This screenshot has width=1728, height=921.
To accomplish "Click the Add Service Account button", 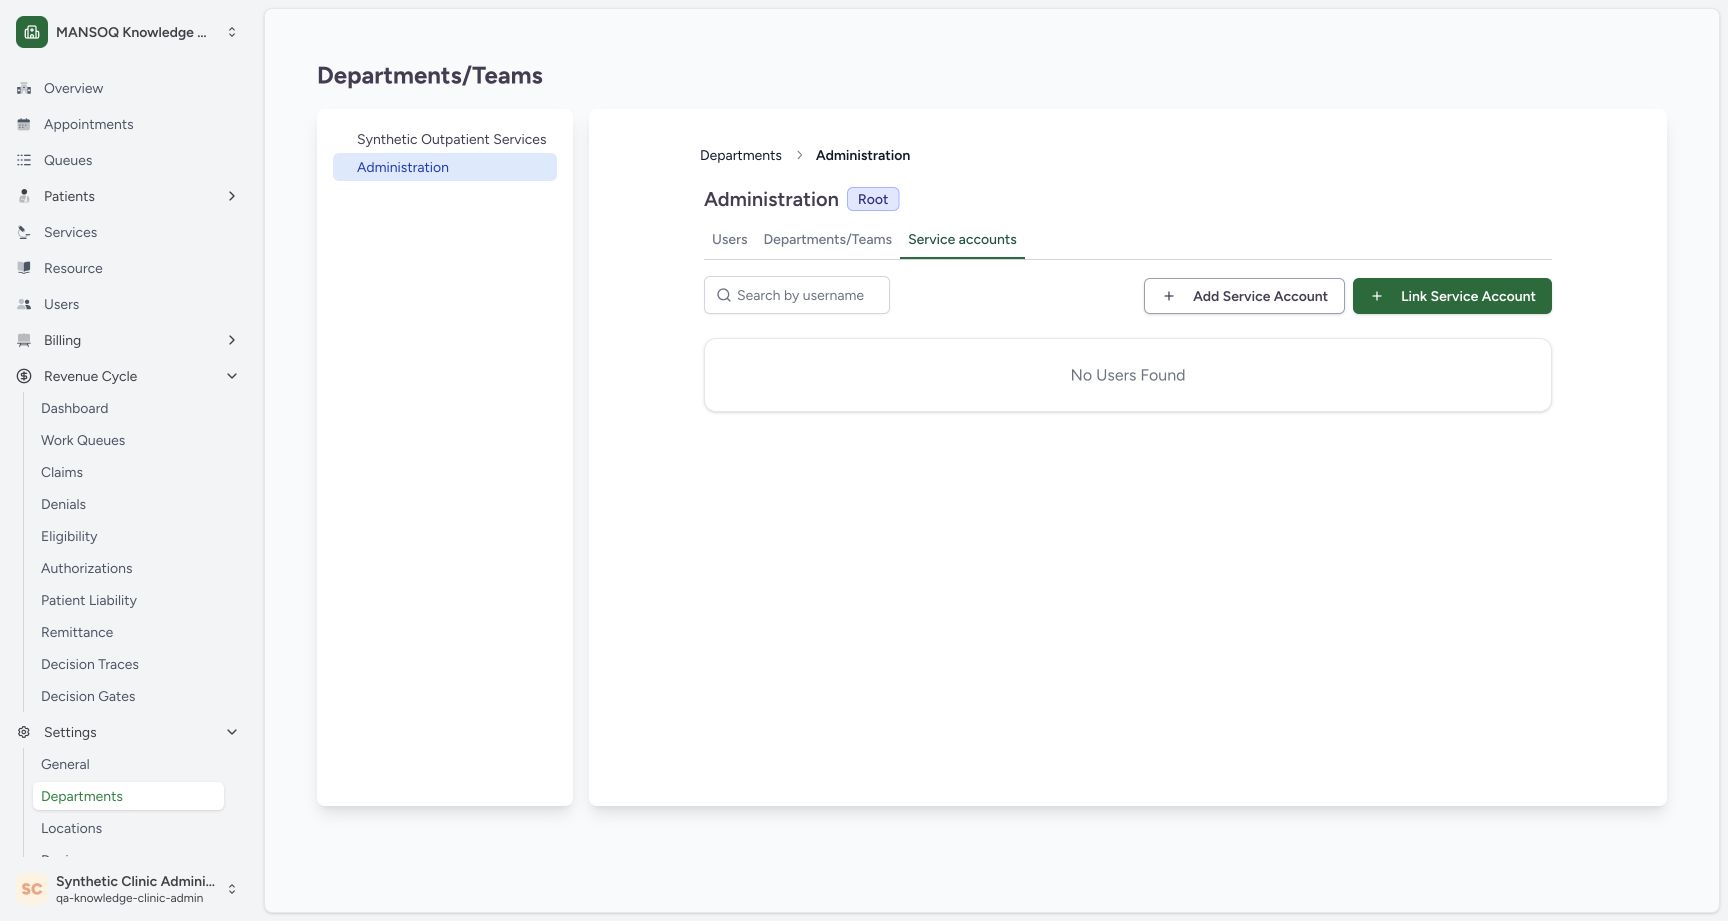I will point(1244,296).
